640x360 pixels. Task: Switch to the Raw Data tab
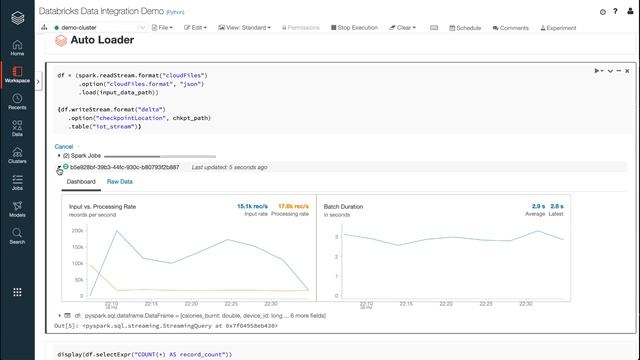pos(120,182)
